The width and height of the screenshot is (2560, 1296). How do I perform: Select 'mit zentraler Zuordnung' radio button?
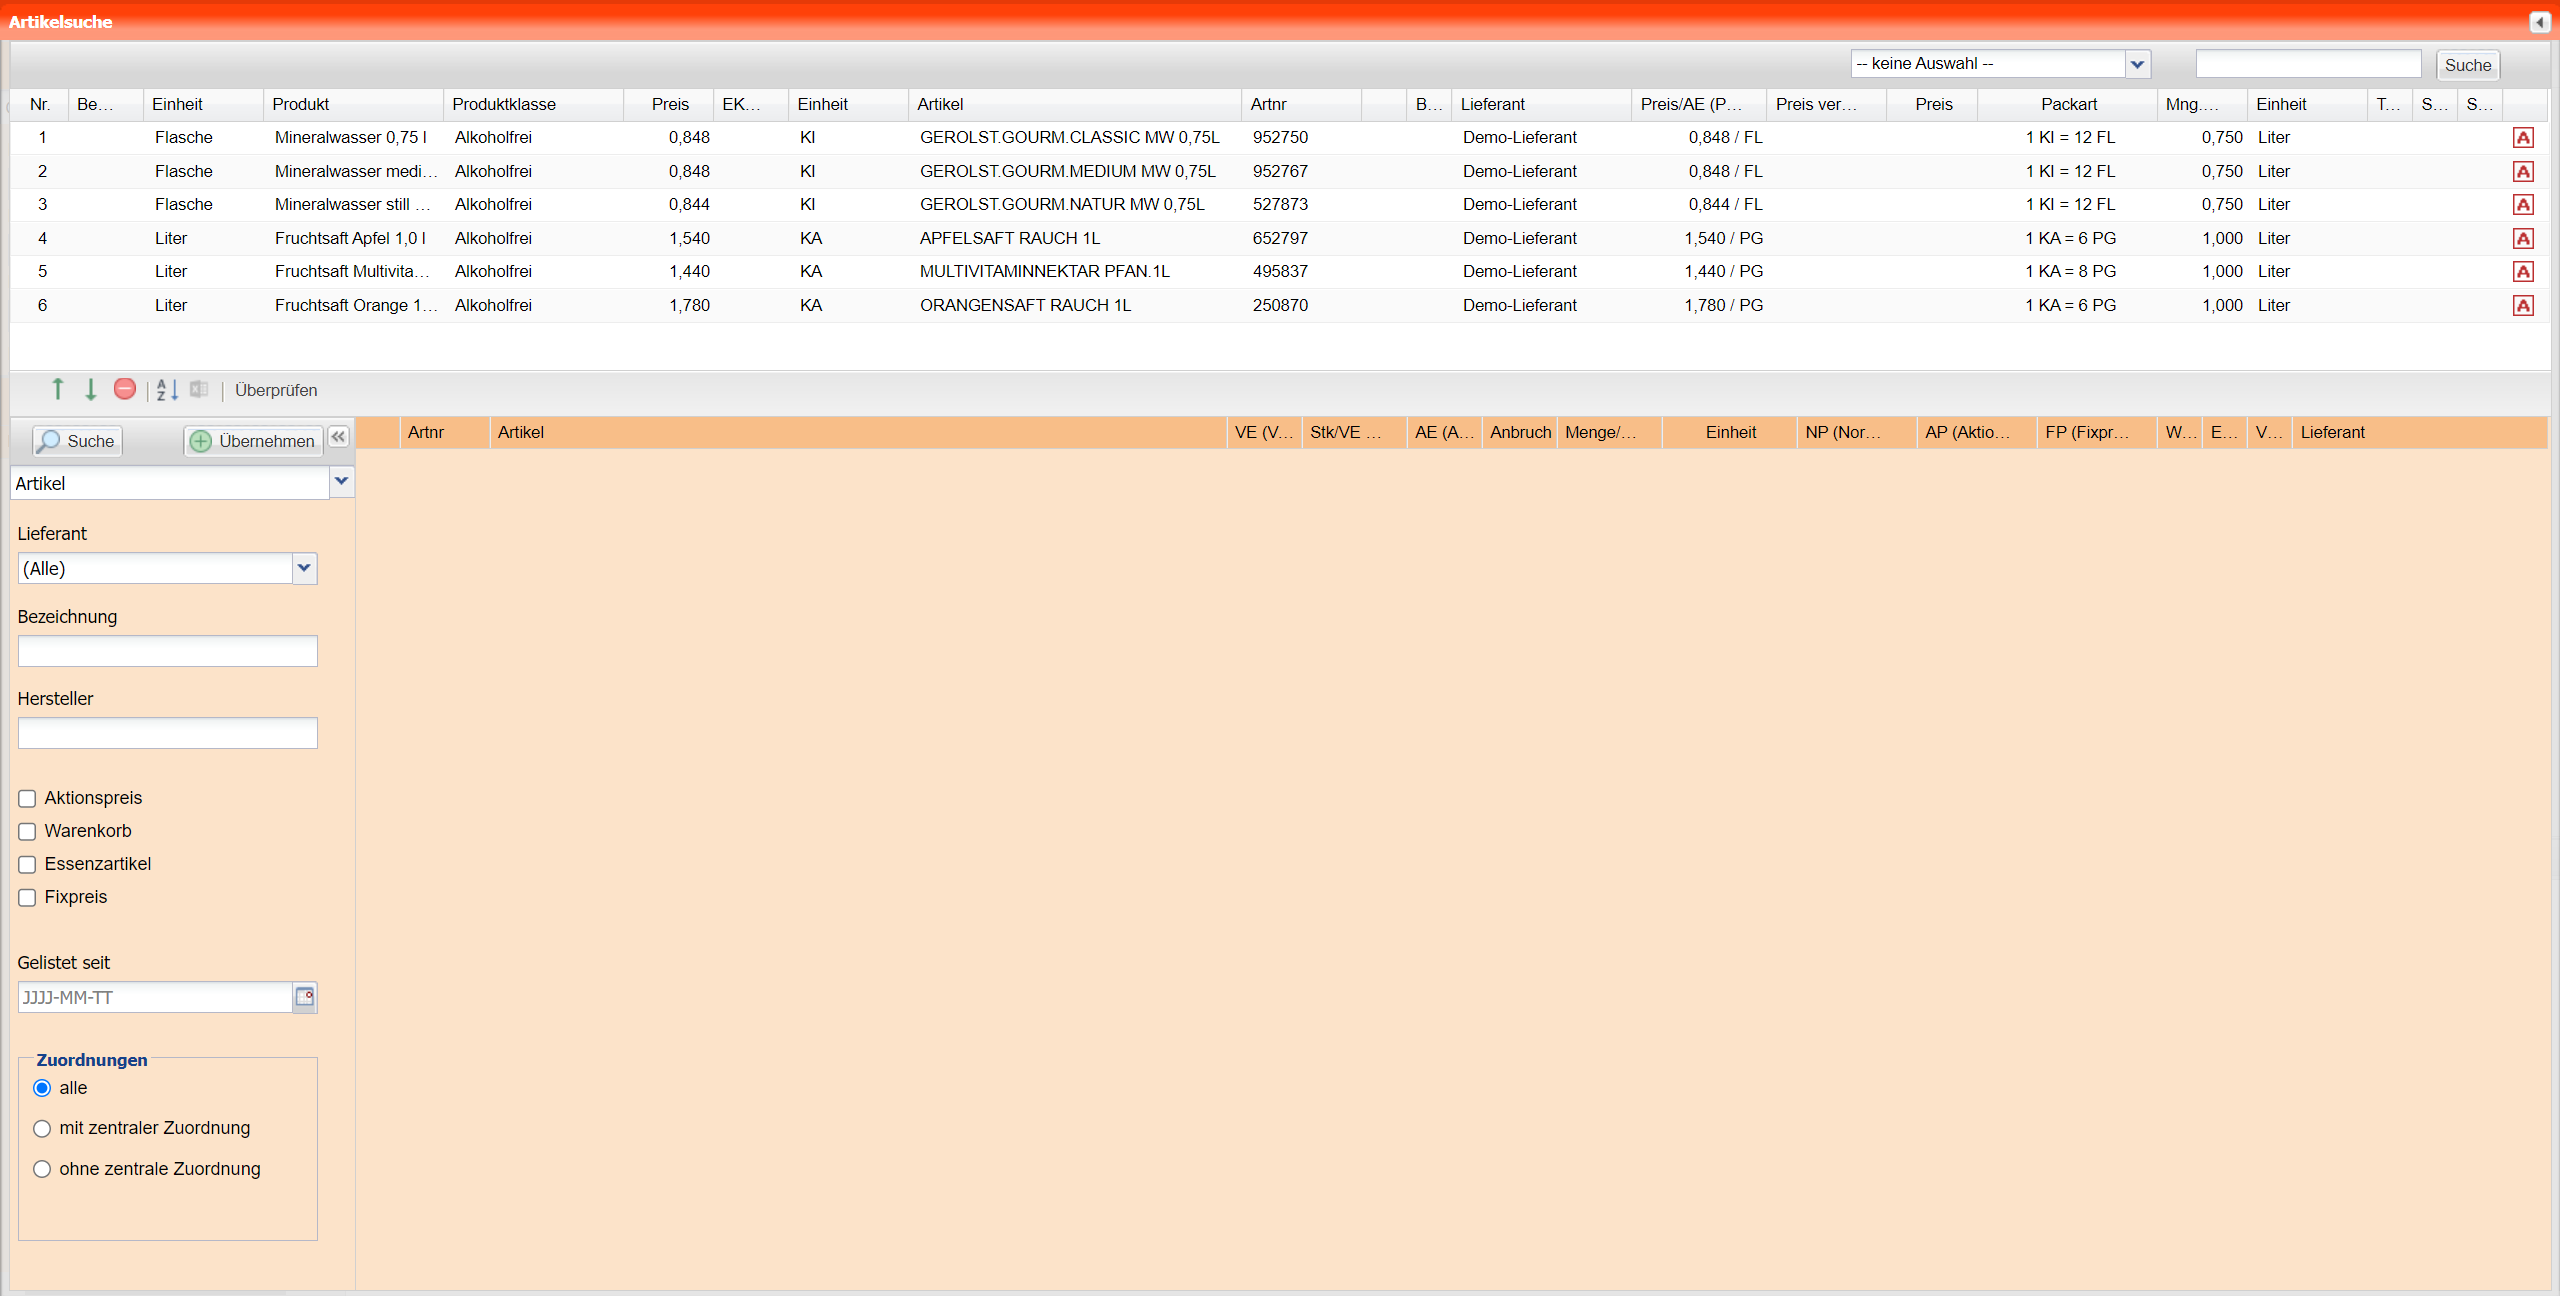(42, 1128)
